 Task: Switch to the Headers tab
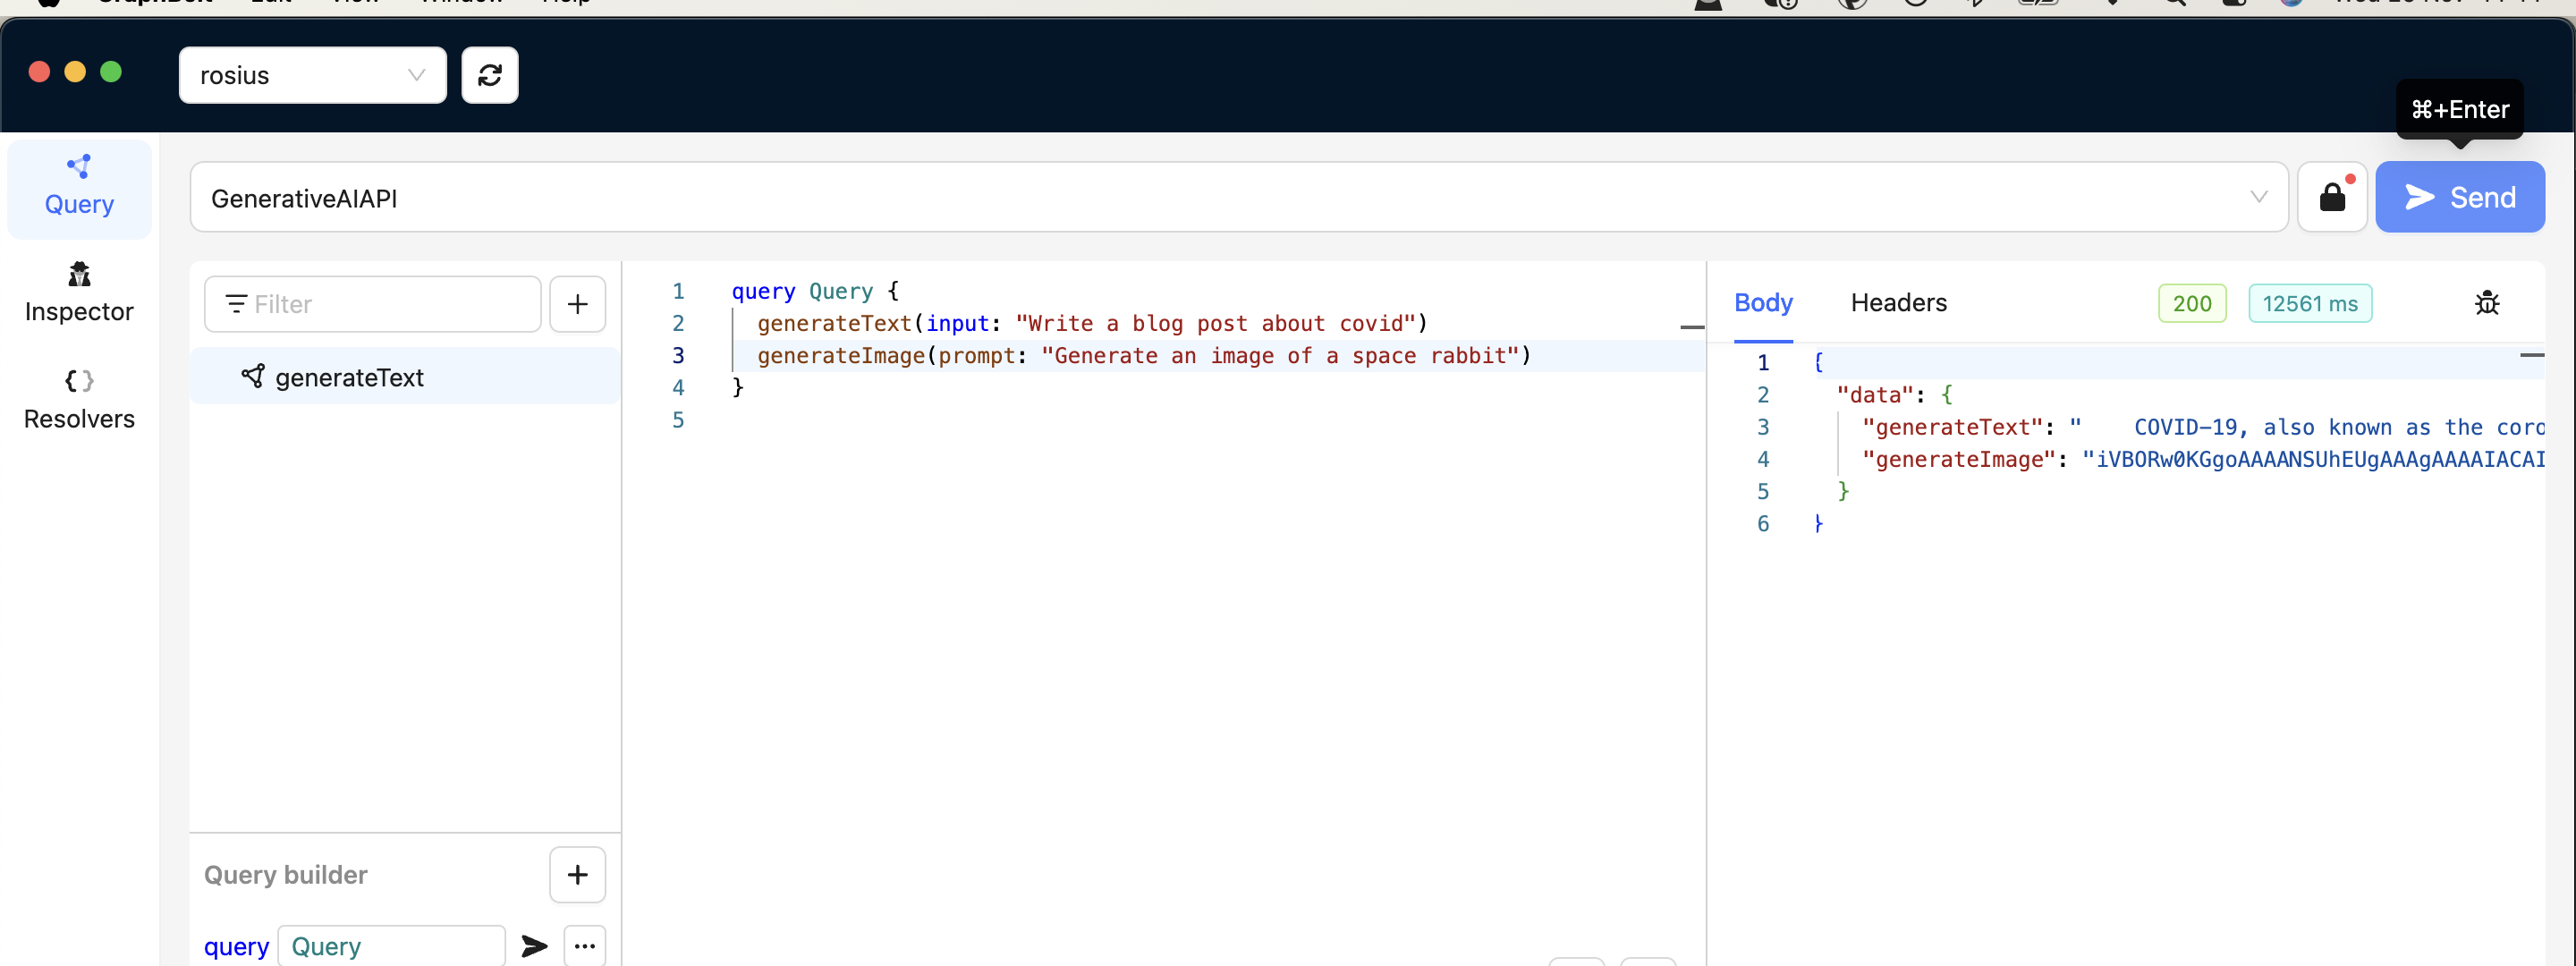(x=1898, y=303)
